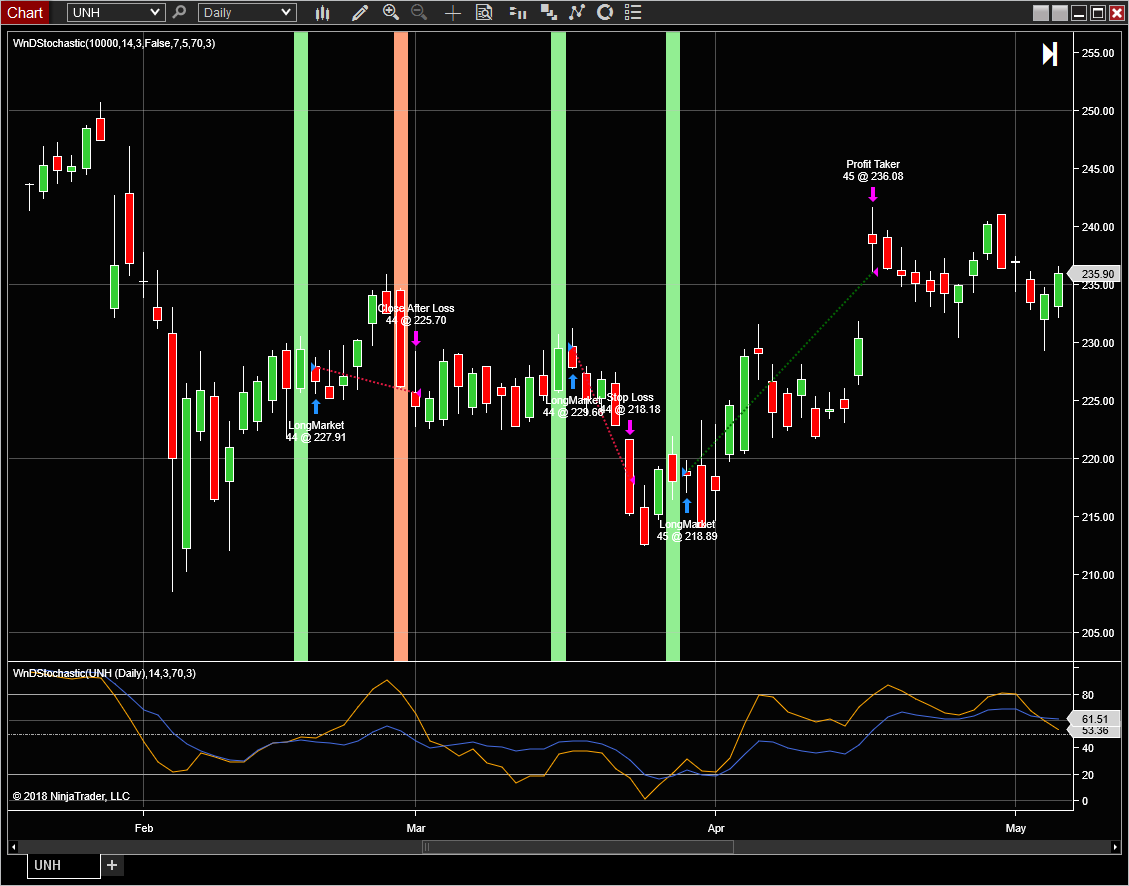Image resolution: width=1129 pixels, height=886 pixels.
Task: Click the 250.00 price axis label
Action: coord(1097,111)
